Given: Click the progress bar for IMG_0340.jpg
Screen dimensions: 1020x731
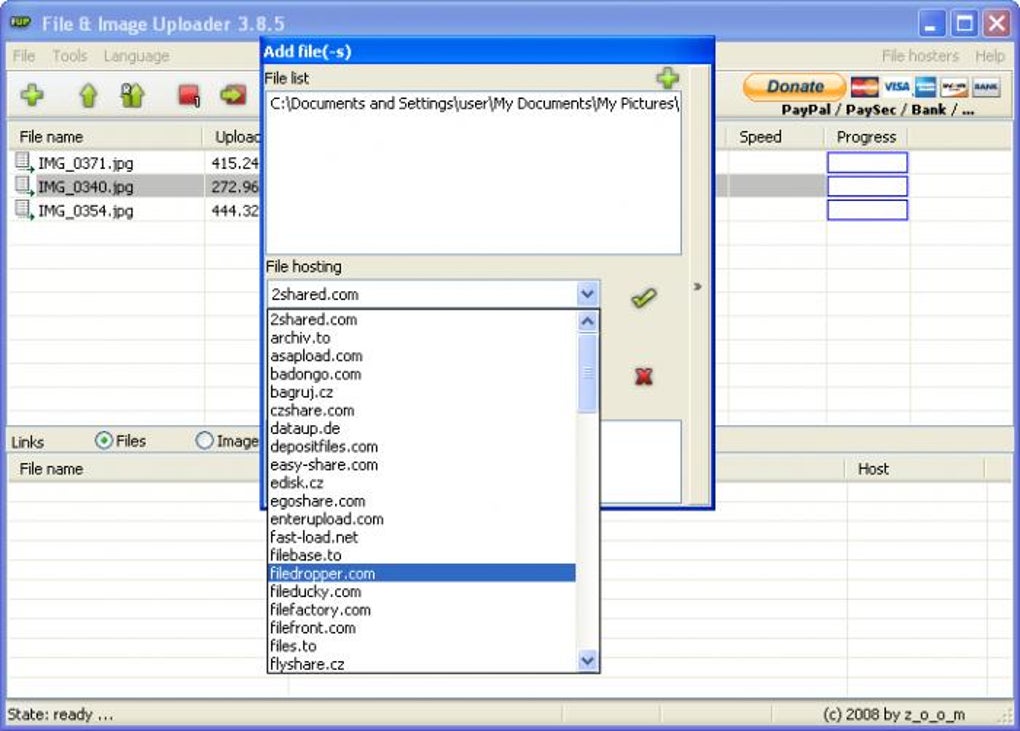Looking at the screenshot, I should click(x=867, y=186).
